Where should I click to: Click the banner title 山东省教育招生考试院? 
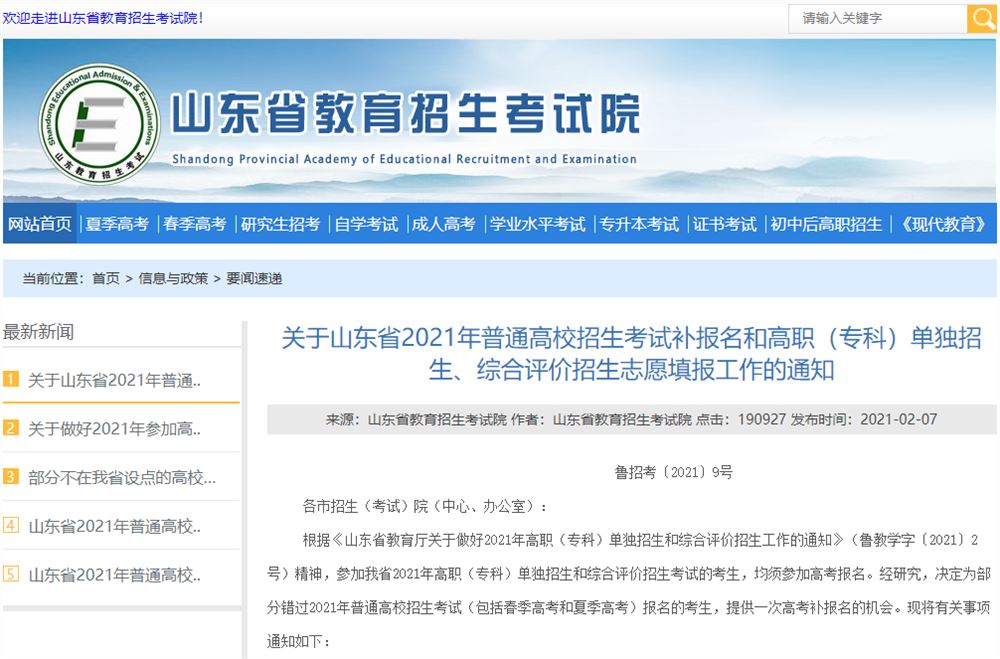tap(406, 114)
